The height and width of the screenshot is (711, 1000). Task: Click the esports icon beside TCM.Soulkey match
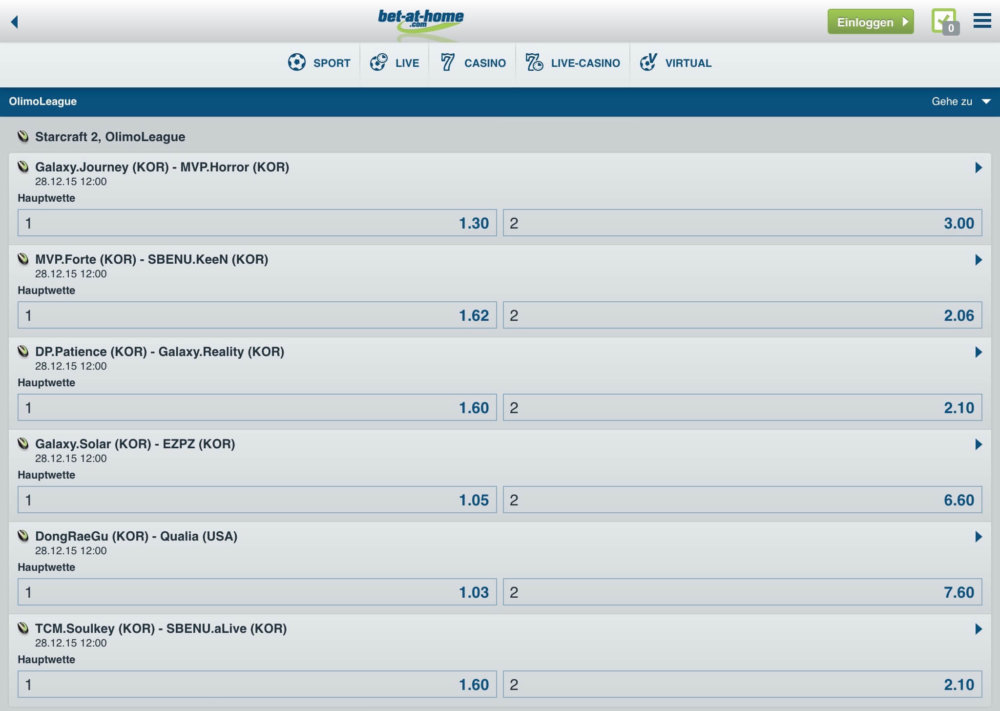pyautogui.click(x=23, y=628)
